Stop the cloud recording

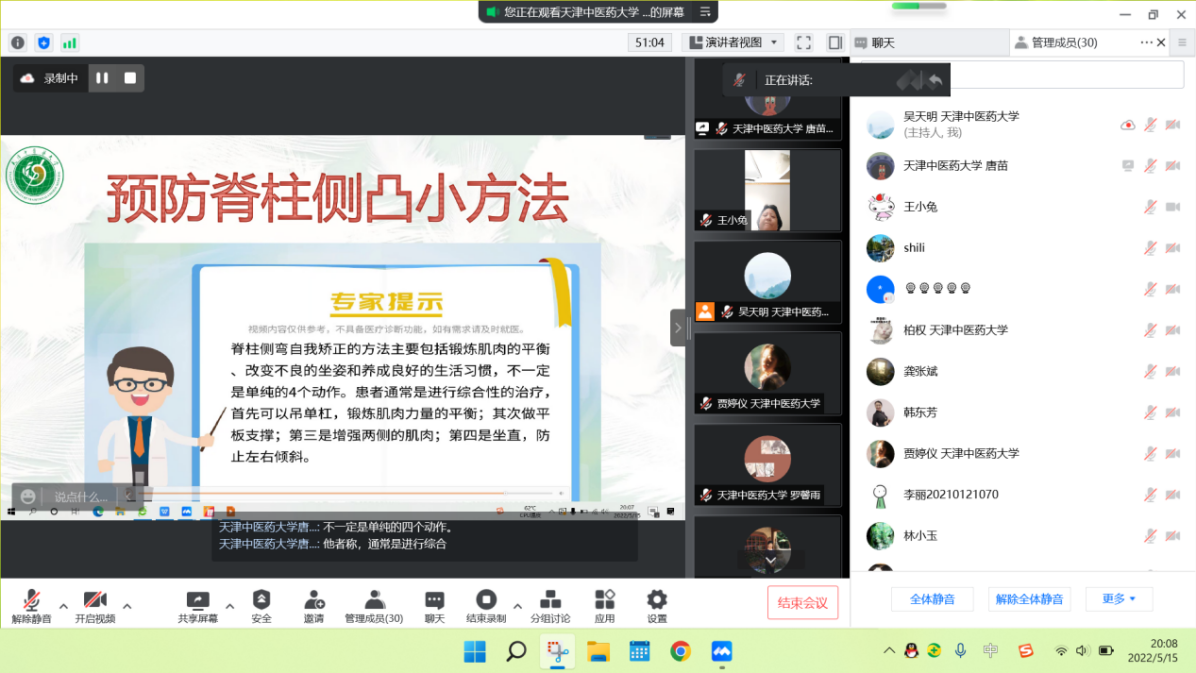(x=130, y=78)
